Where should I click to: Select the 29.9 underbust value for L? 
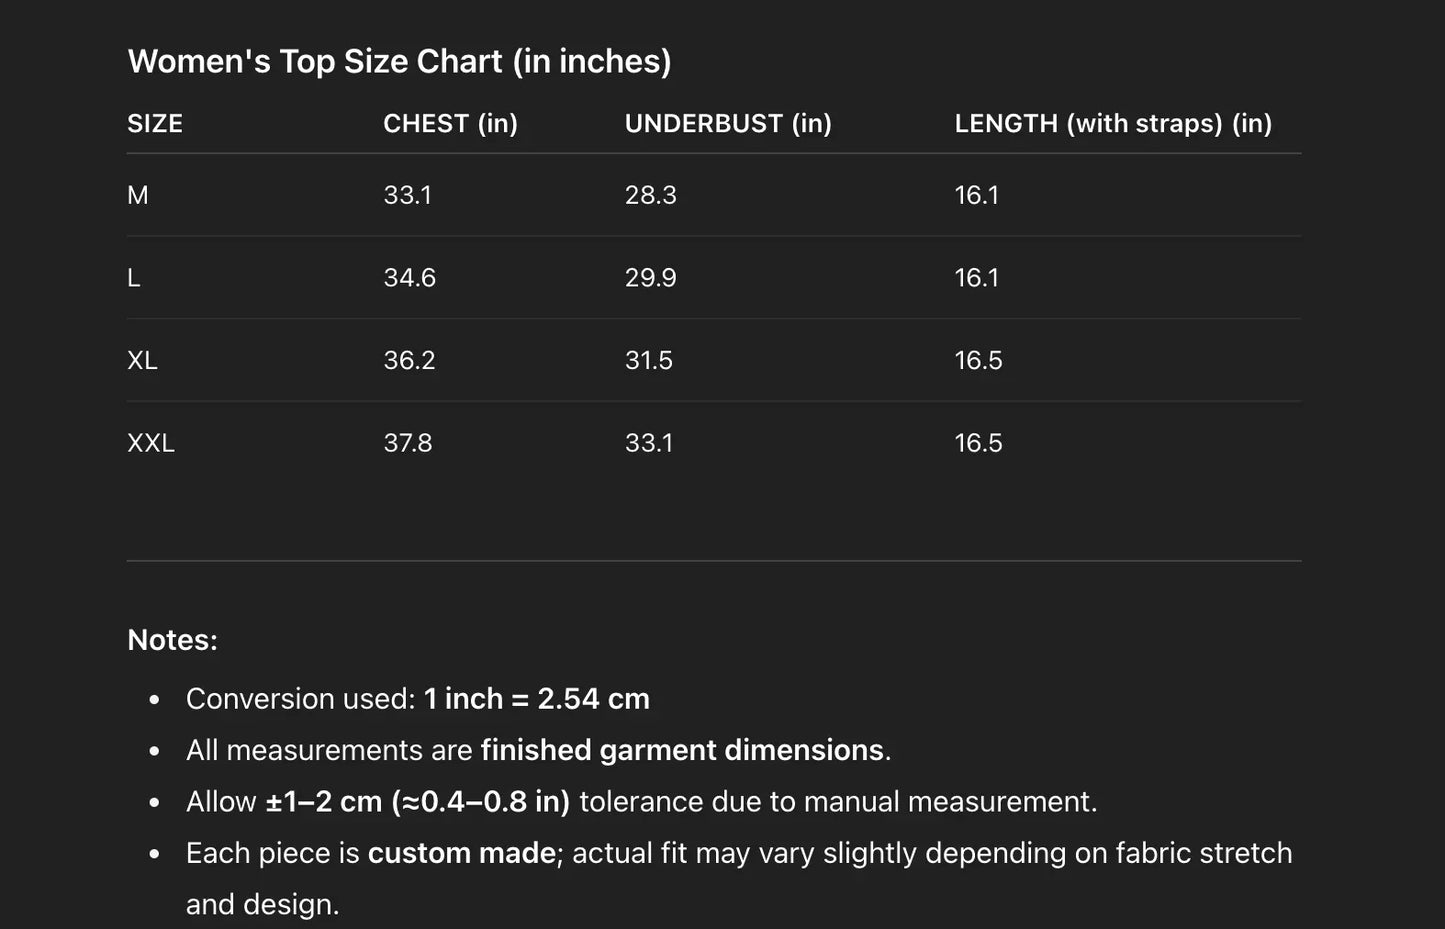pyautogui.click(x=650, y=278)
